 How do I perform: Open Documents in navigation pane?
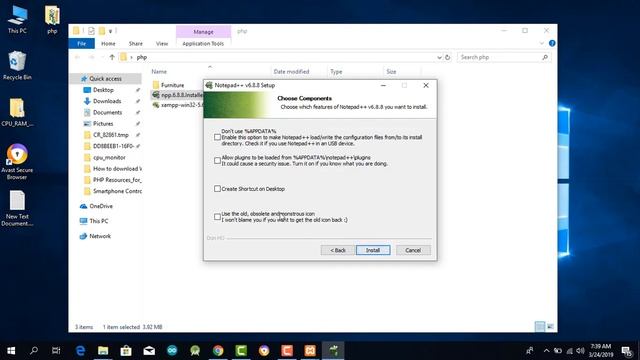[x=107, y=112]
